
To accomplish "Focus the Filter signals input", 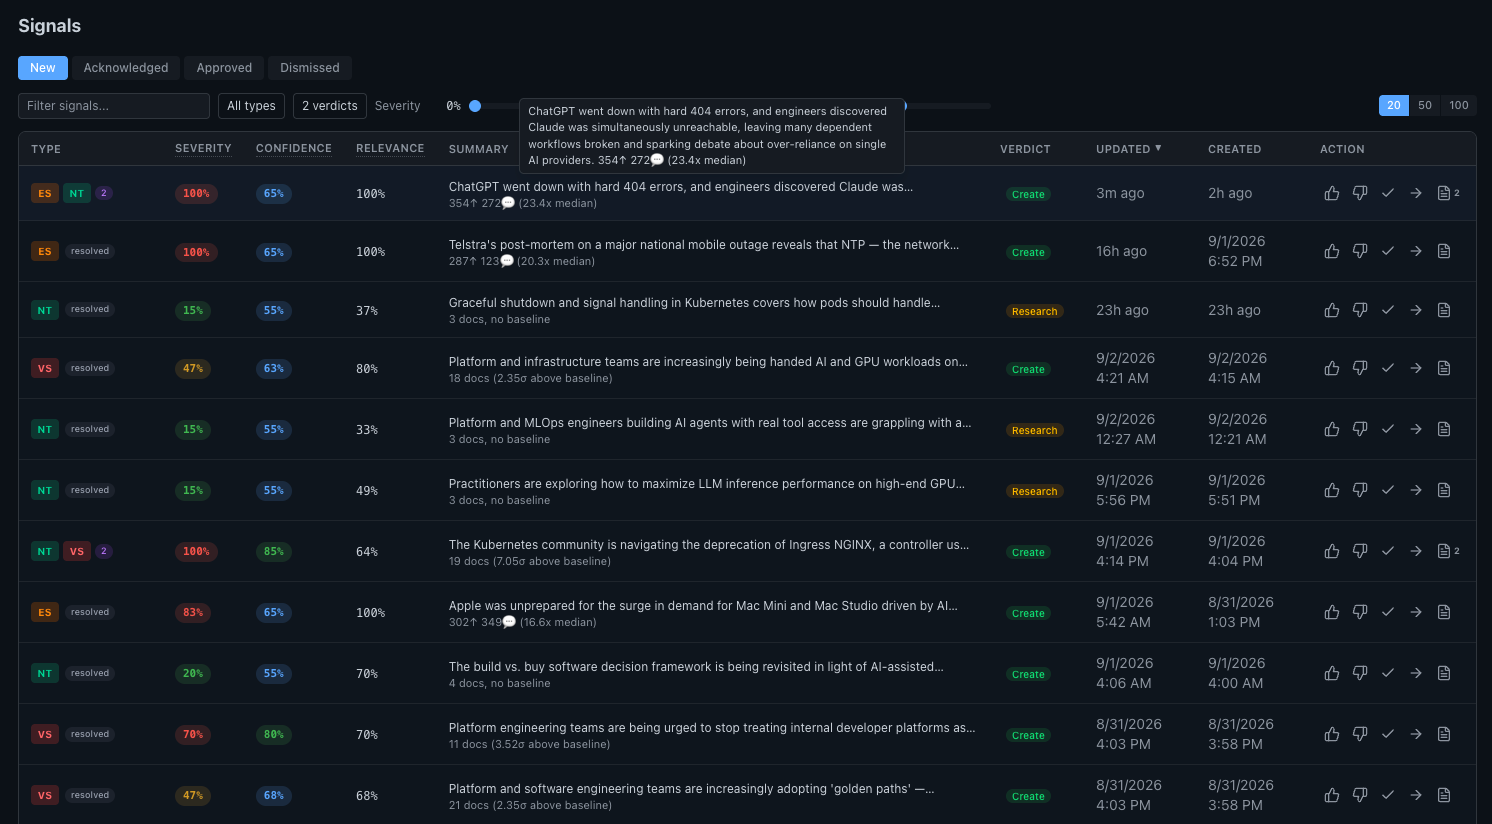I will click(114, 106).
